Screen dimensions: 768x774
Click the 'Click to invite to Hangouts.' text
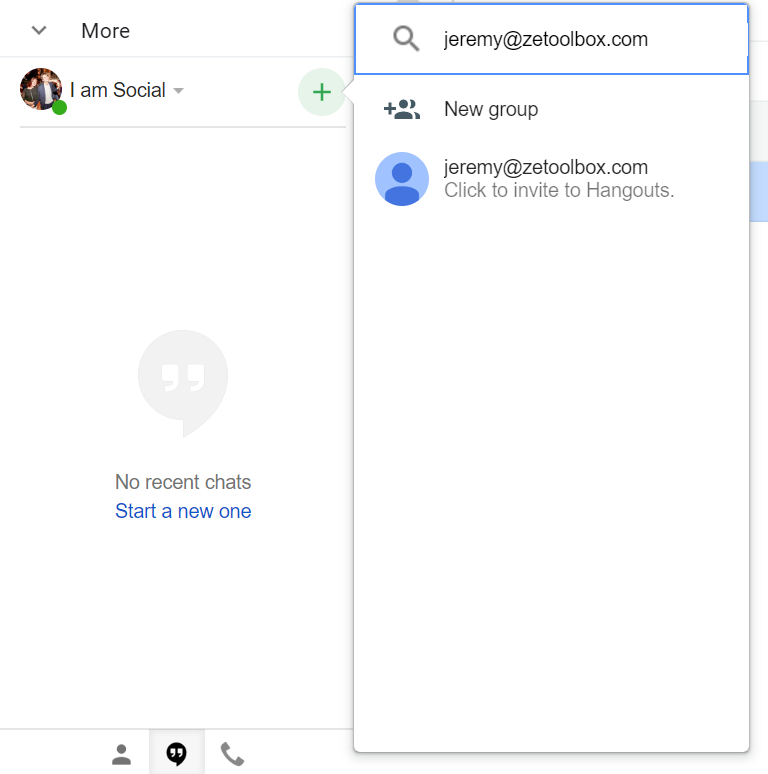559,191
